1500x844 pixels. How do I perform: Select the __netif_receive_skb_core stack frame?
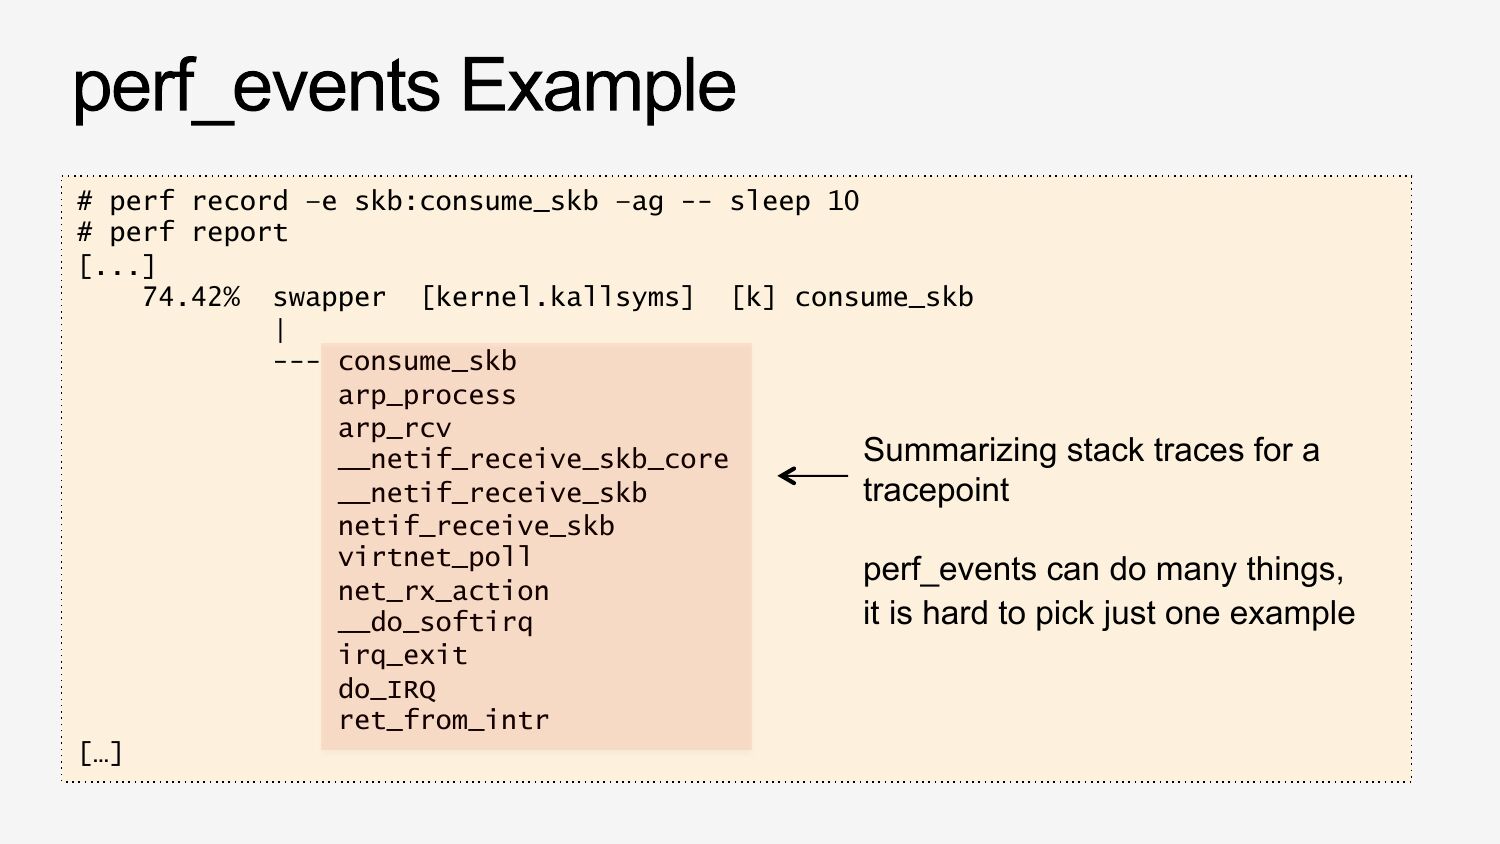(x=533, y=459)
